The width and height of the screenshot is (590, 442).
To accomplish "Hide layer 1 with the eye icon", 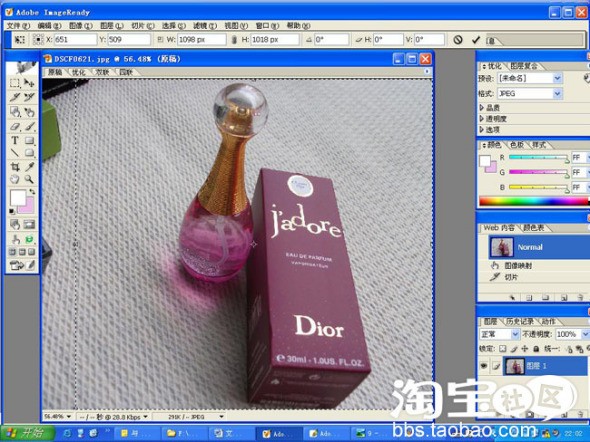I will pos(484,366).
